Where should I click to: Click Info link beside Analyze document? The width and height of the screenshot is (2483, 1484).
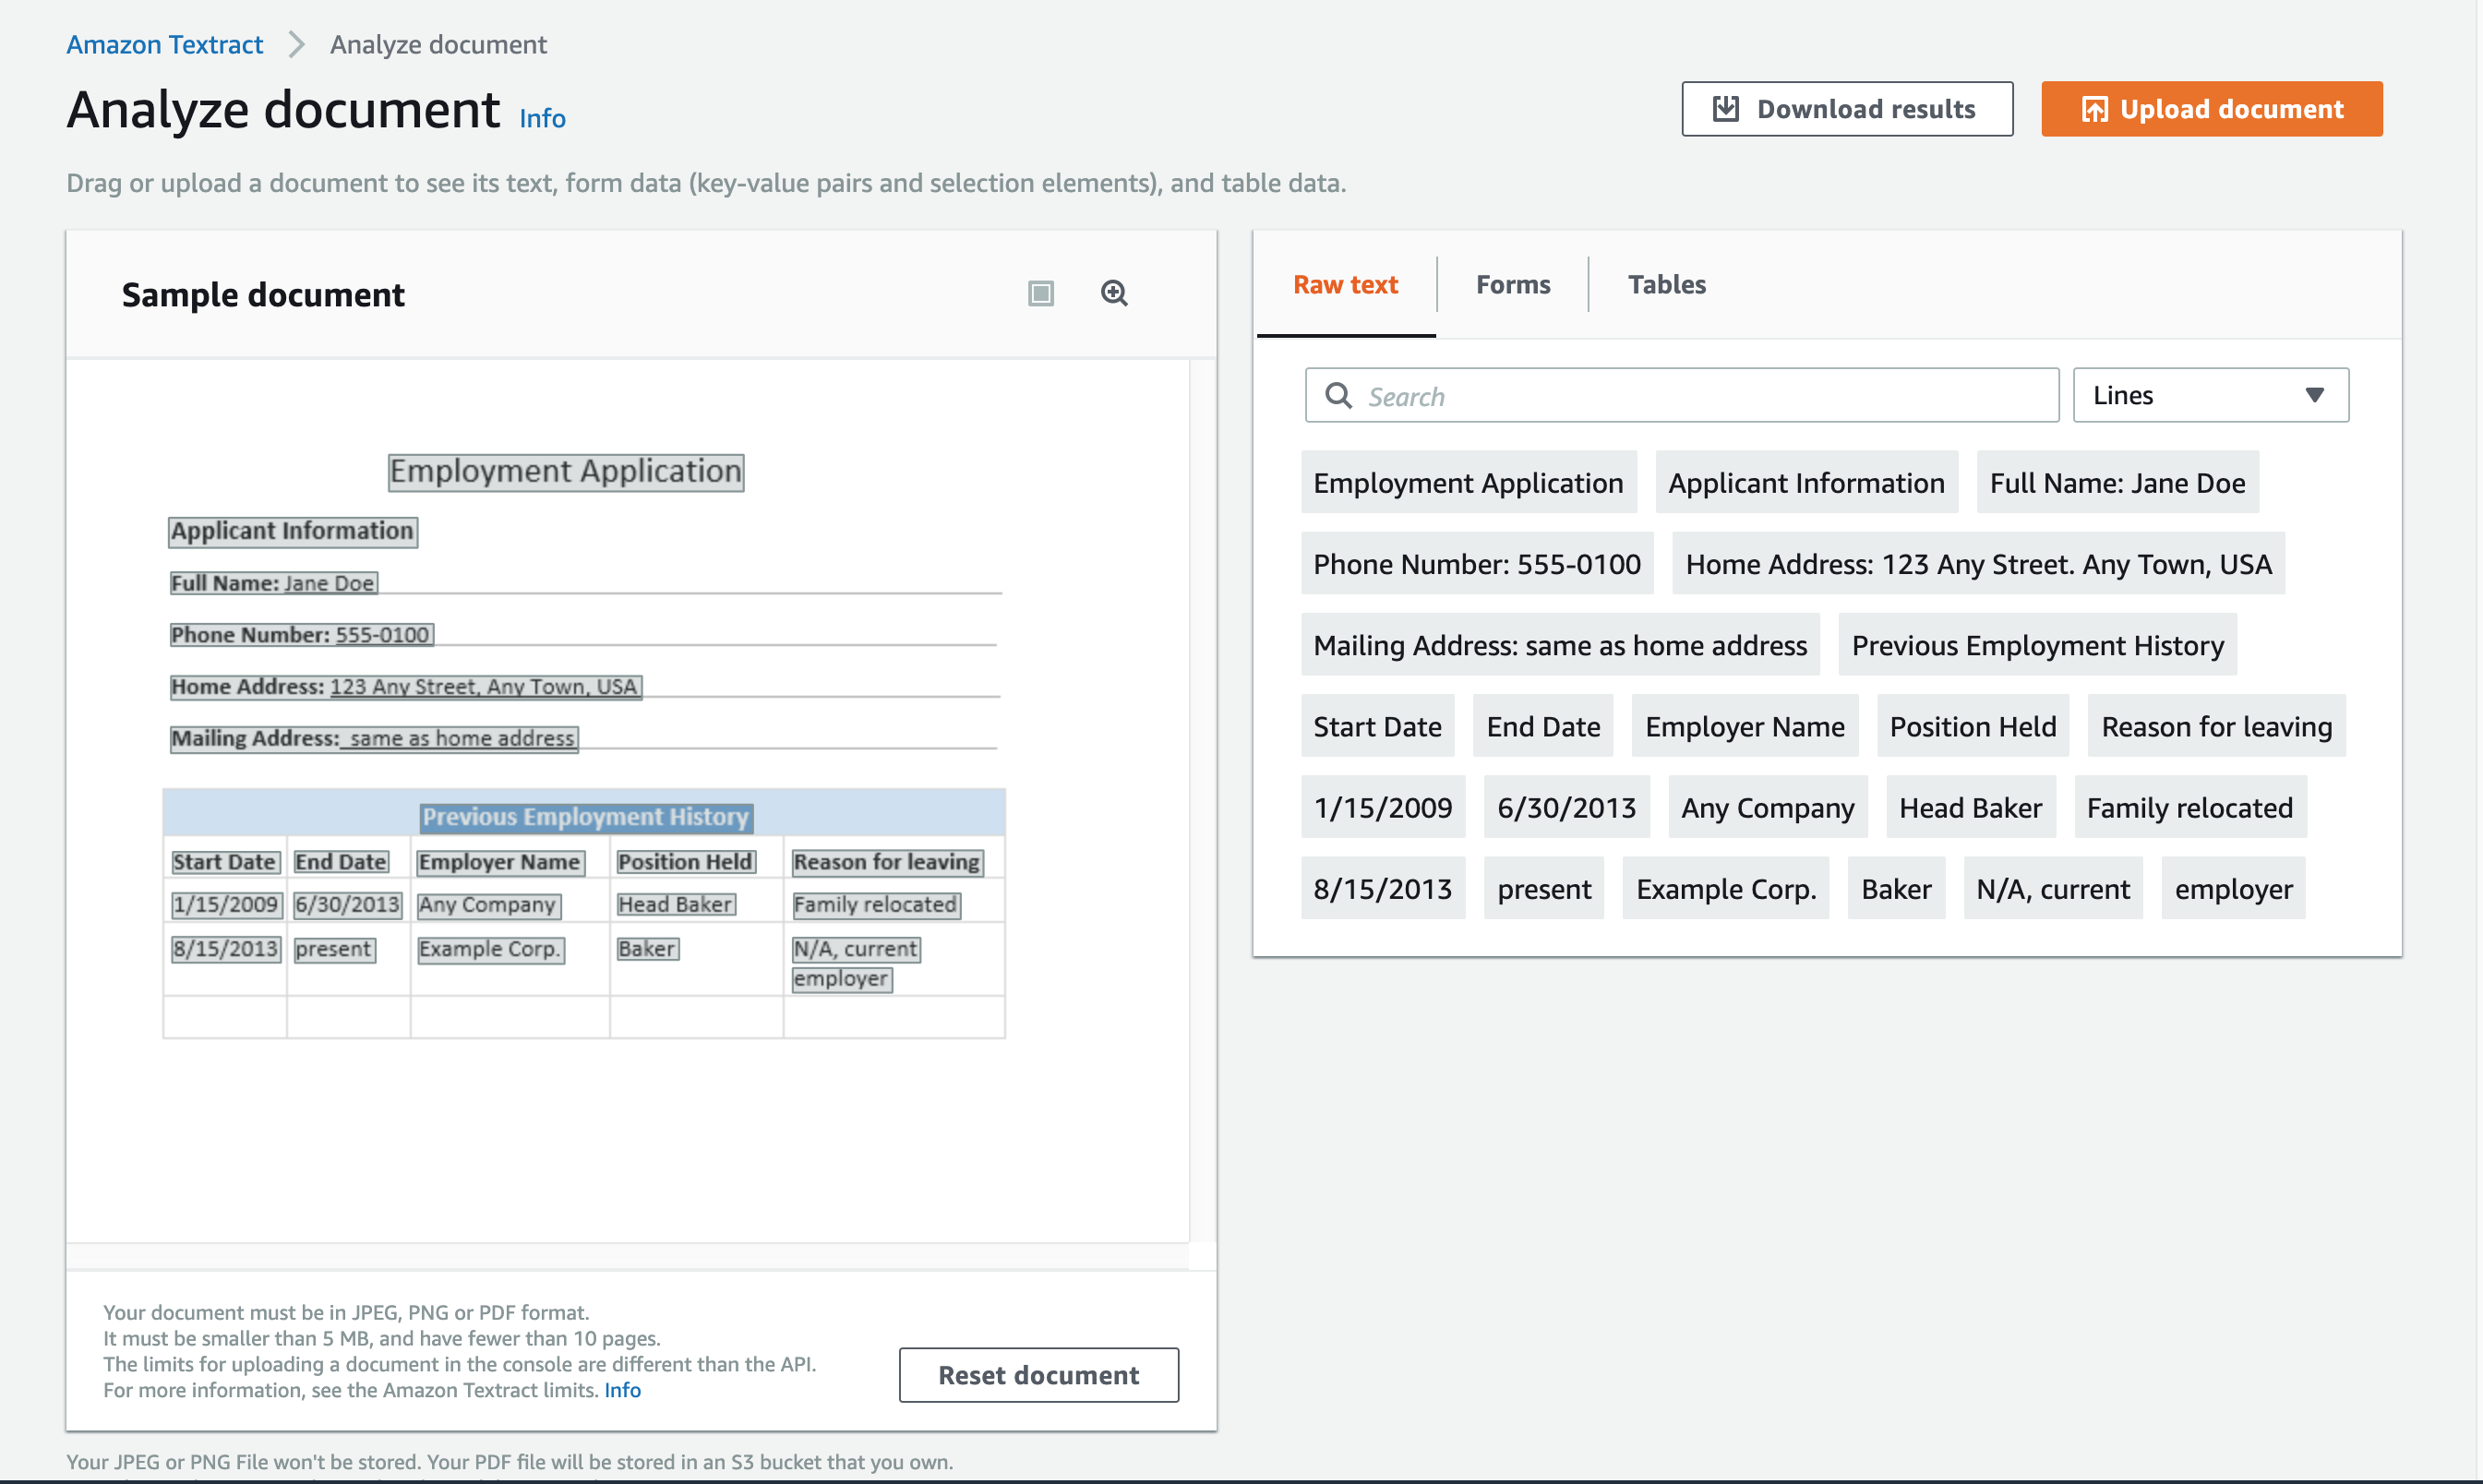(x=542, y=119)
